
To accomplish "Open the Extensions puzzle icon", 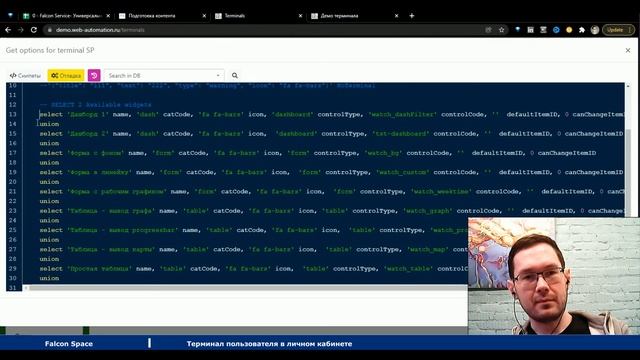I will click(582, 30).
